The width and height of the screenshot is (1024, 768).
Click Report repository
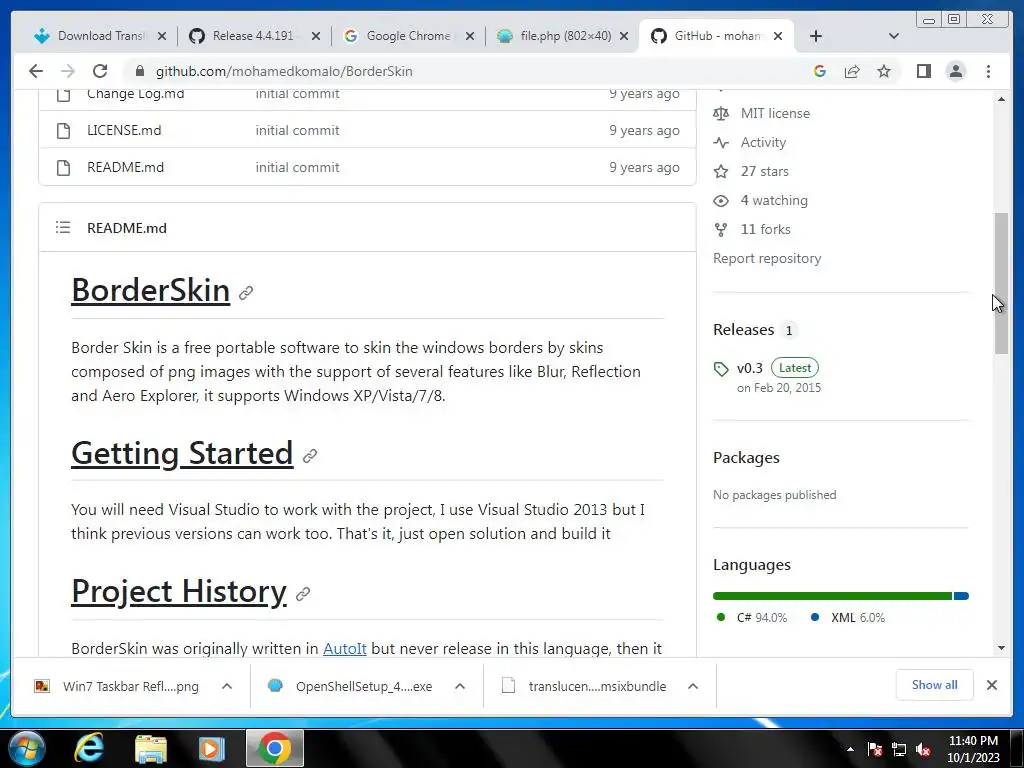tap(767, 259)
